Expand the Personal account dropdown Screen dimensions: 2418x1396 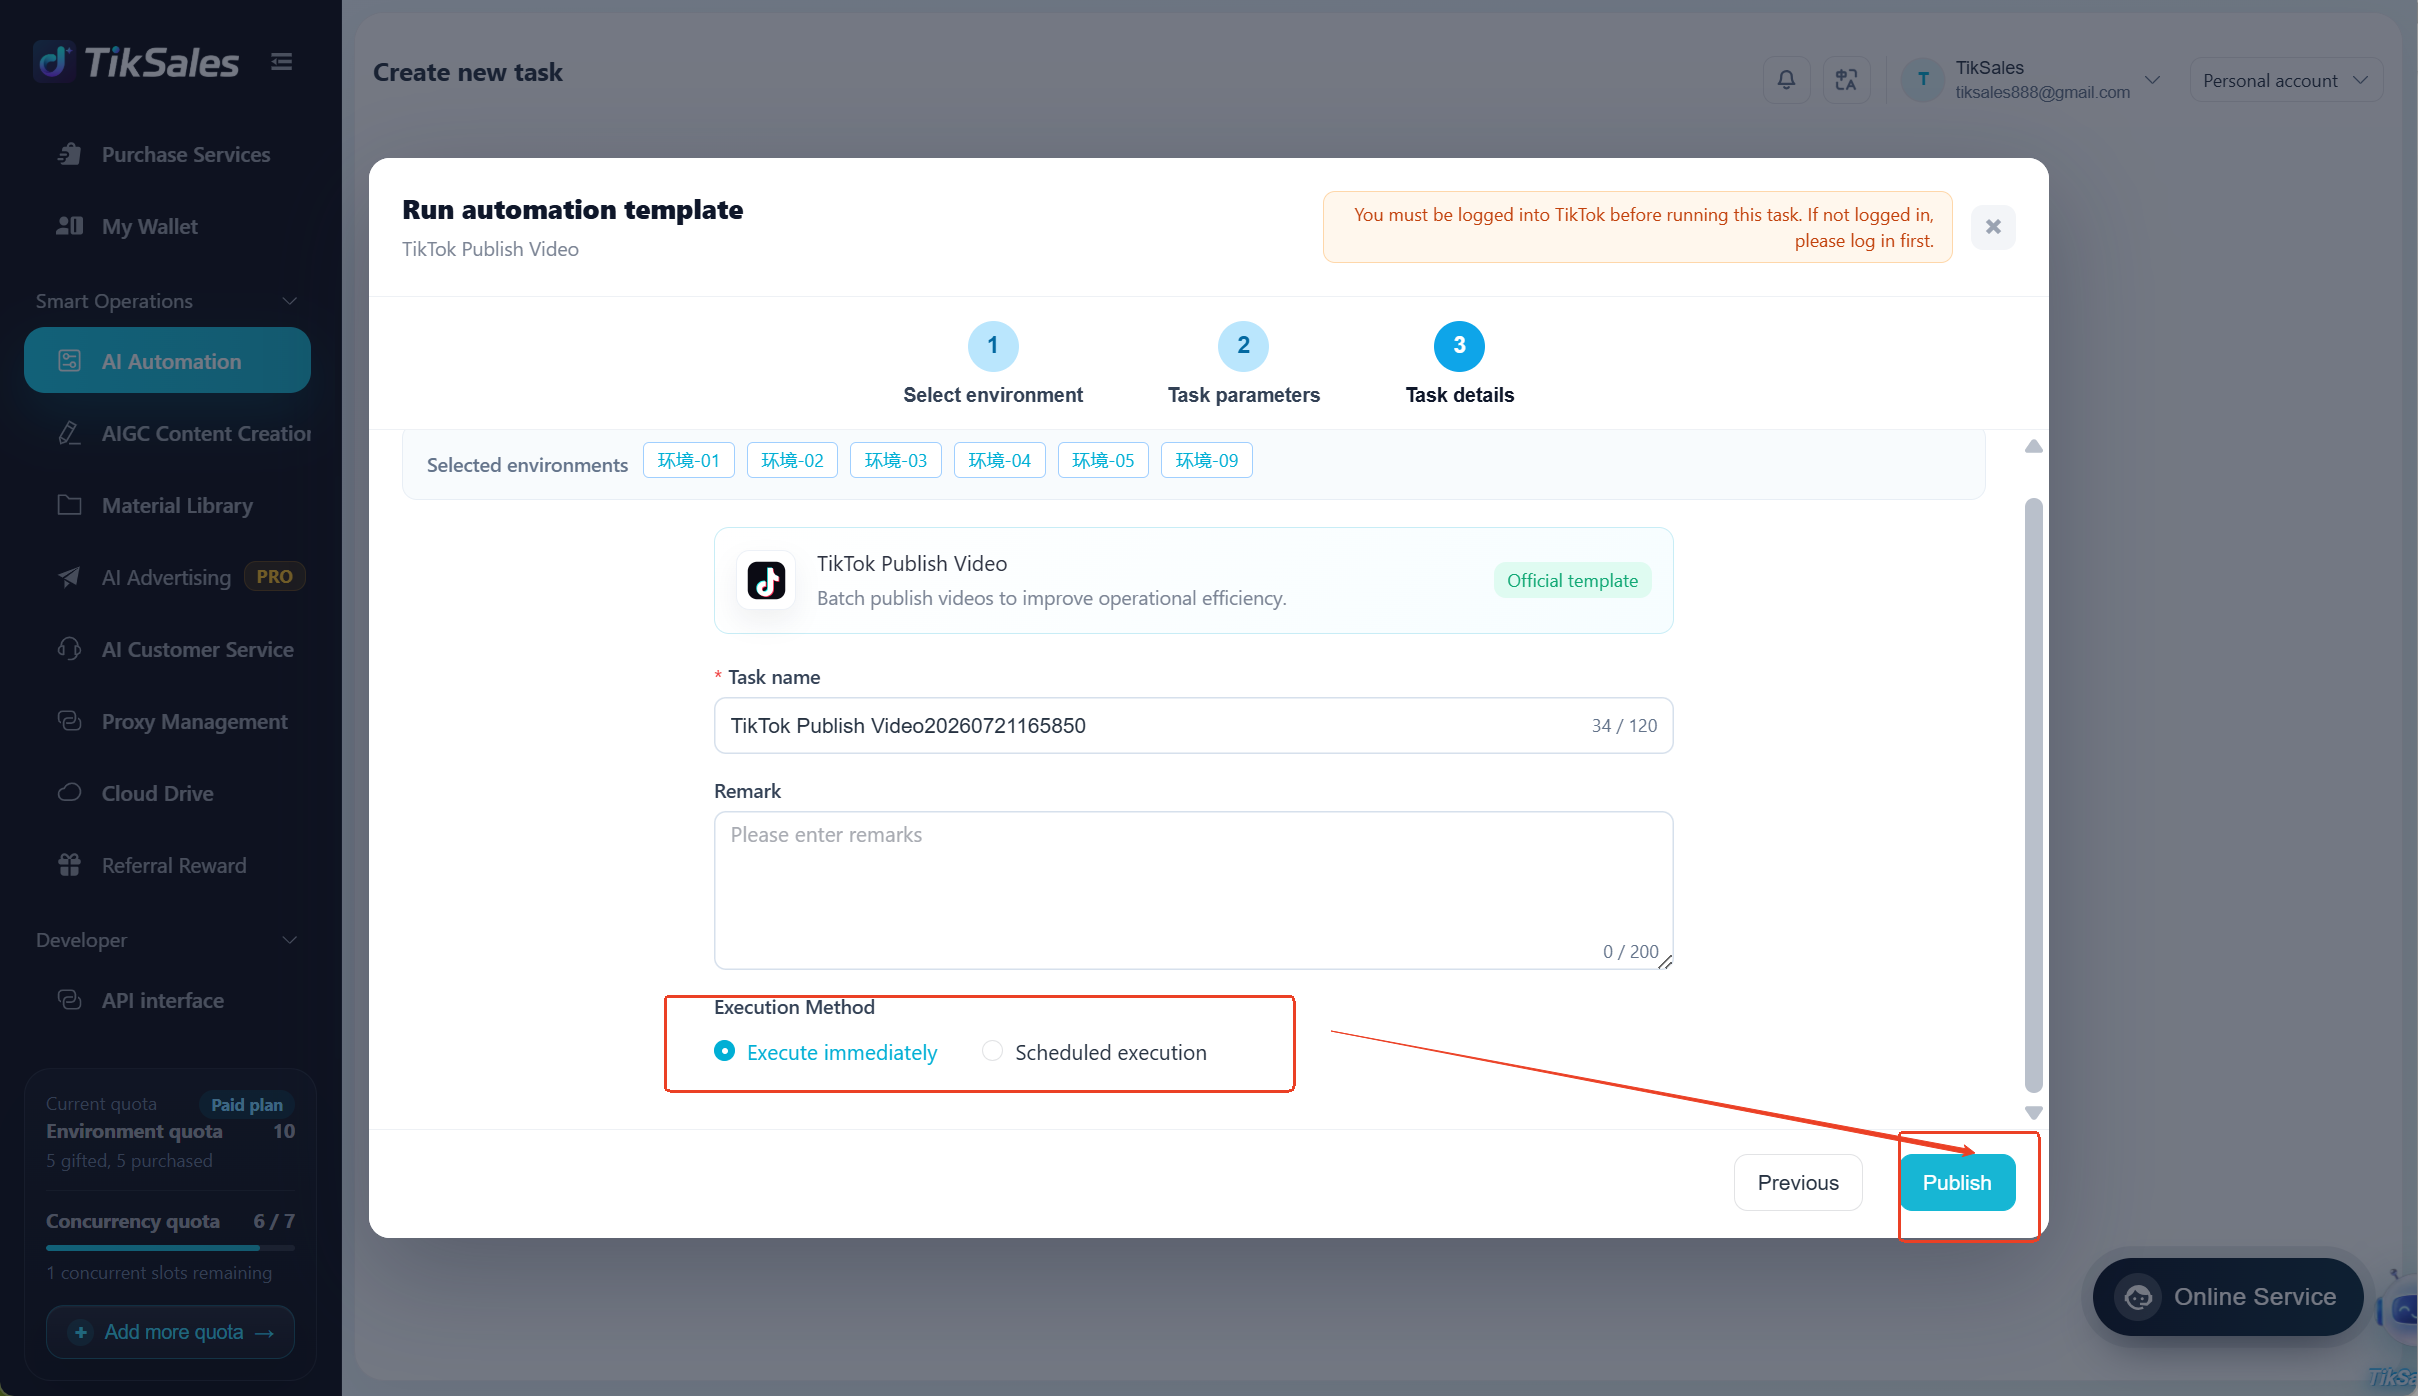point(2286,80)
